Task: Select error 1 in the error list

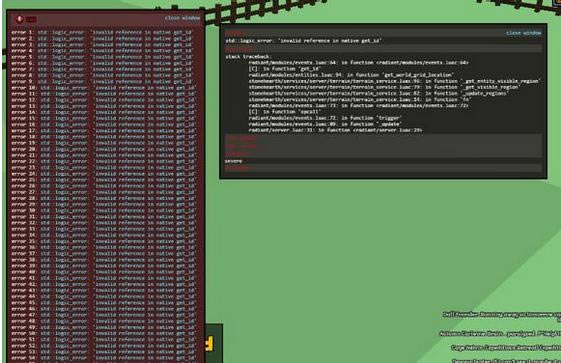Action: tap(102, 32)
